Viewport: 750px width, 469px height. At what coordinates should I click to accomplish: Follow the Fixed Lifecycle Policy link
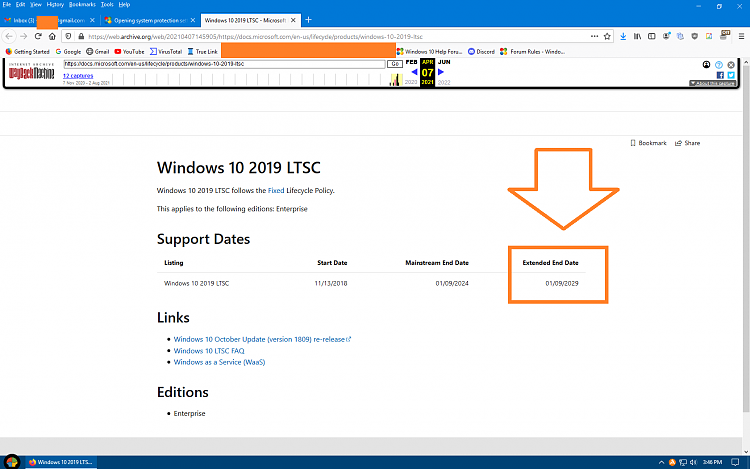[x=276, y=190]
